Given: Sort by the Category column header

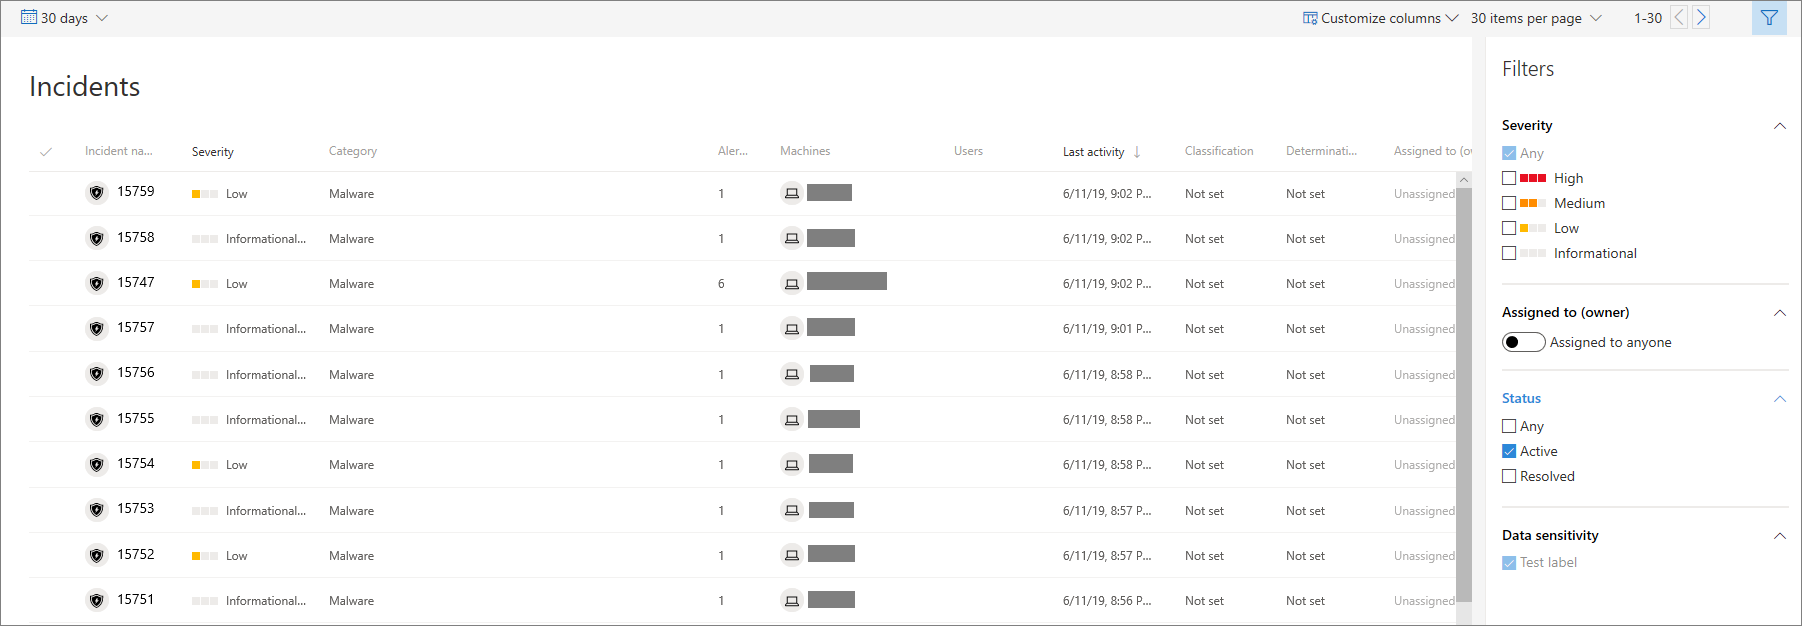Looking at the screenshot, I should 353,152.
